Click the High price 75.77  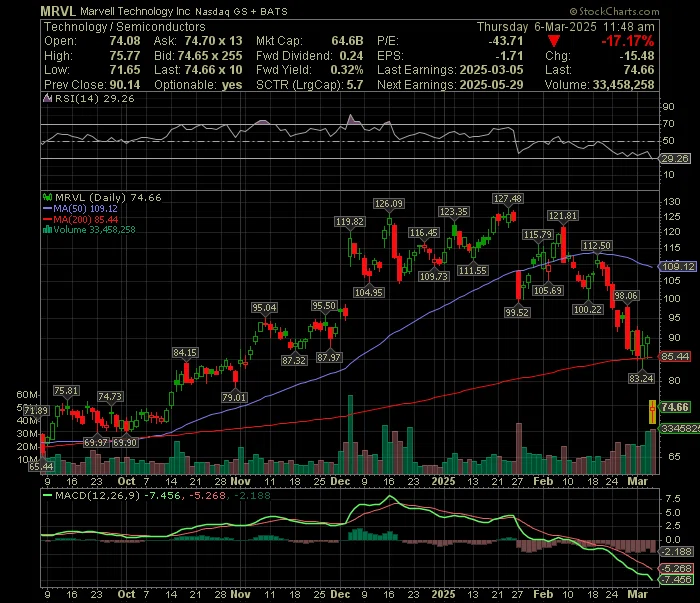pyautogui.click(x=125, y=56)
